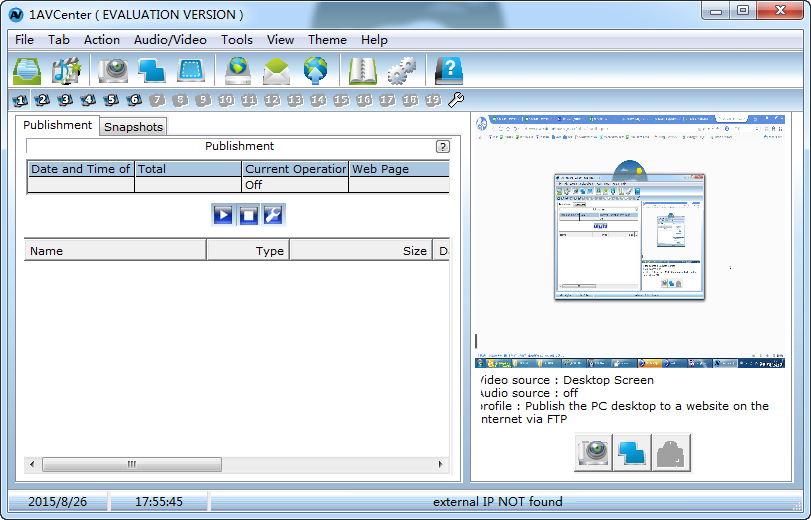Switch to numbered tab 4
The height and width of the screenshot is (520, 811).
coord(88,100)
